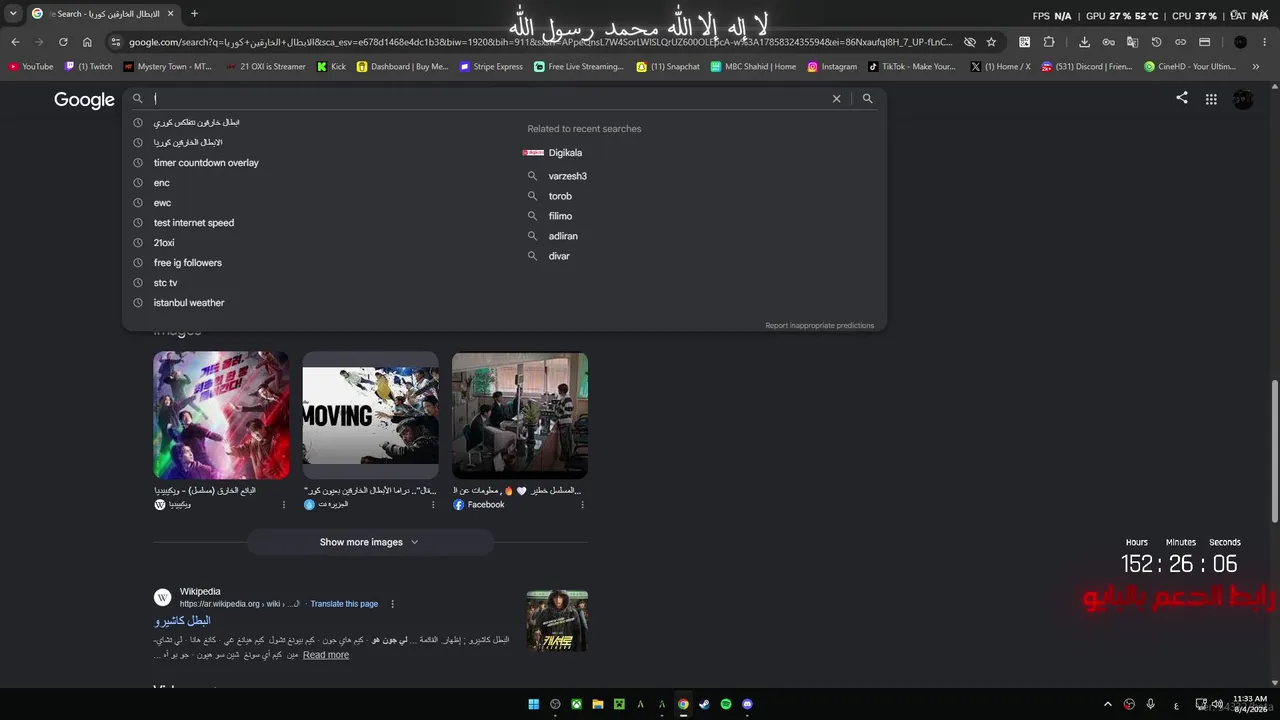
Task: Open options for the Facebook image result
Action: pyautogui.click(x=582, y=505)
